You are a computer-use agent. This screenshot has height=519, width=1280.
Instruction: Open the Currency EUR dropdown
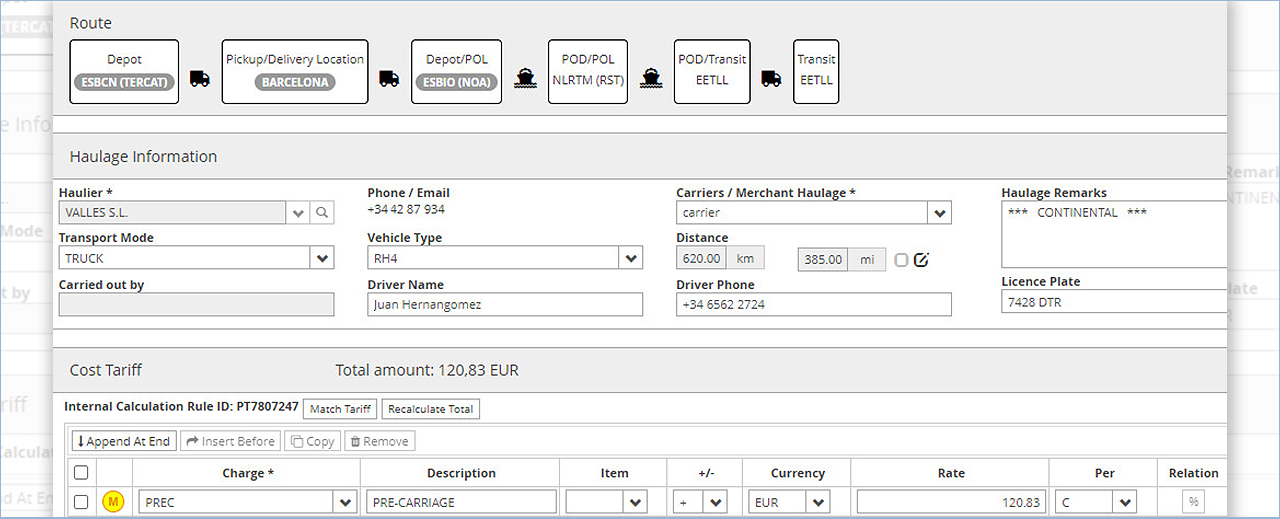click(x=819, y=502)
